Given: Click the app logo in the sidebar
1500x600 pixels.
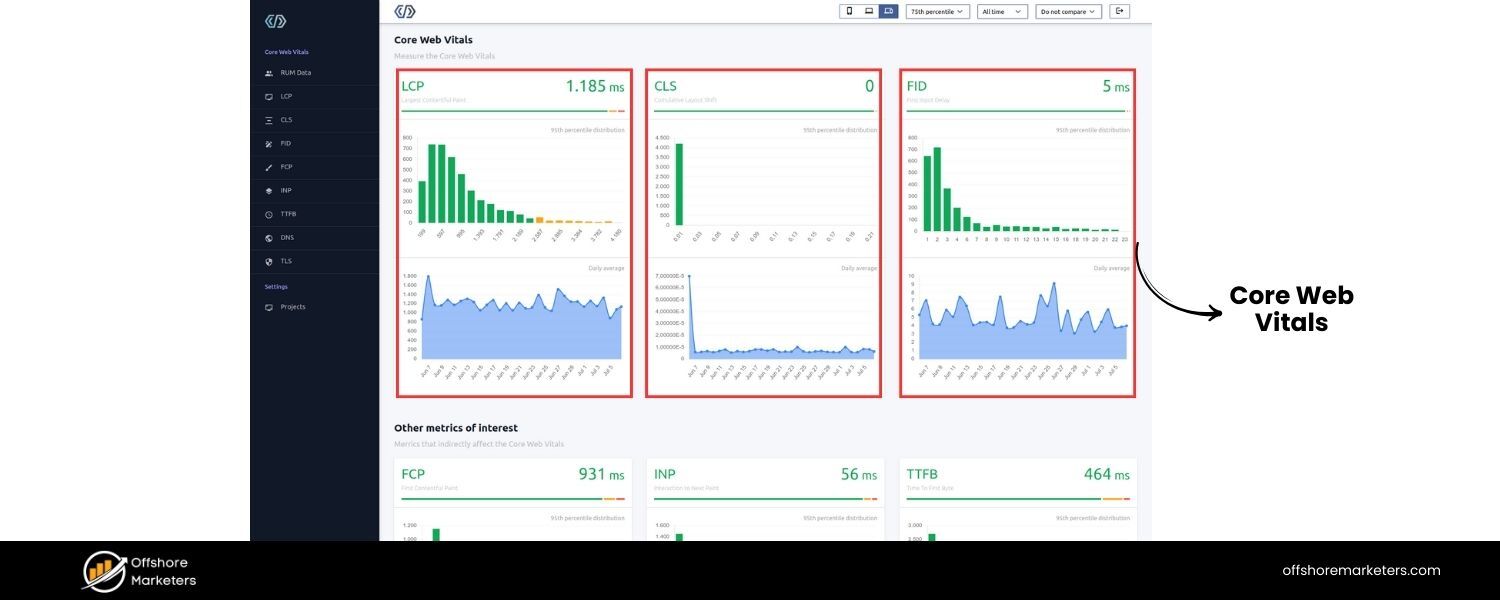Looking at the screenshot, I should coord(276,20).
